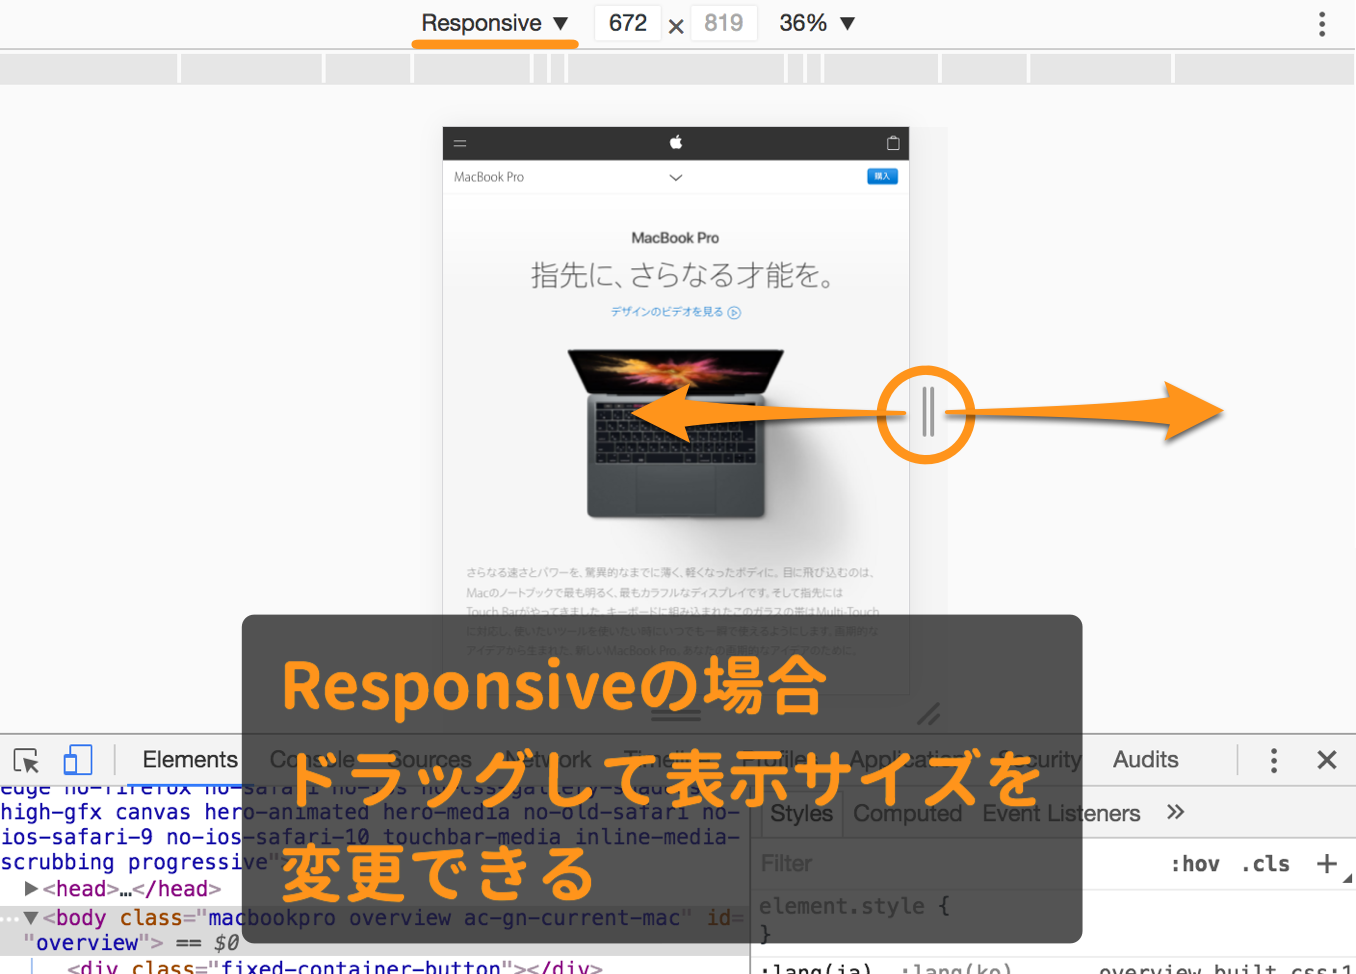Edit the viewport height field 819
Viewport: 1356px width, 974px height.
[723, 23]
